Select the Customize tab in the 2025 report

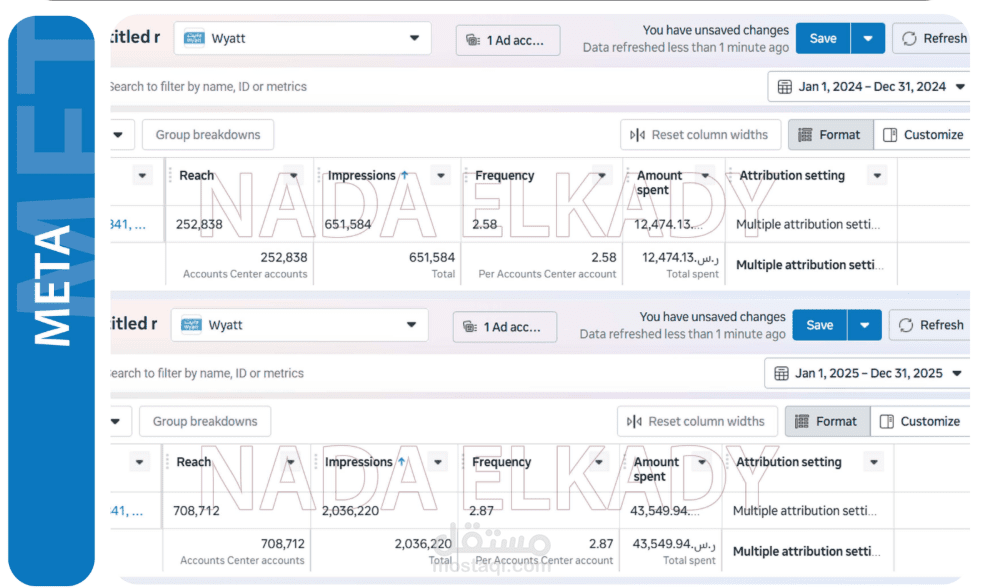click(920, 422)
